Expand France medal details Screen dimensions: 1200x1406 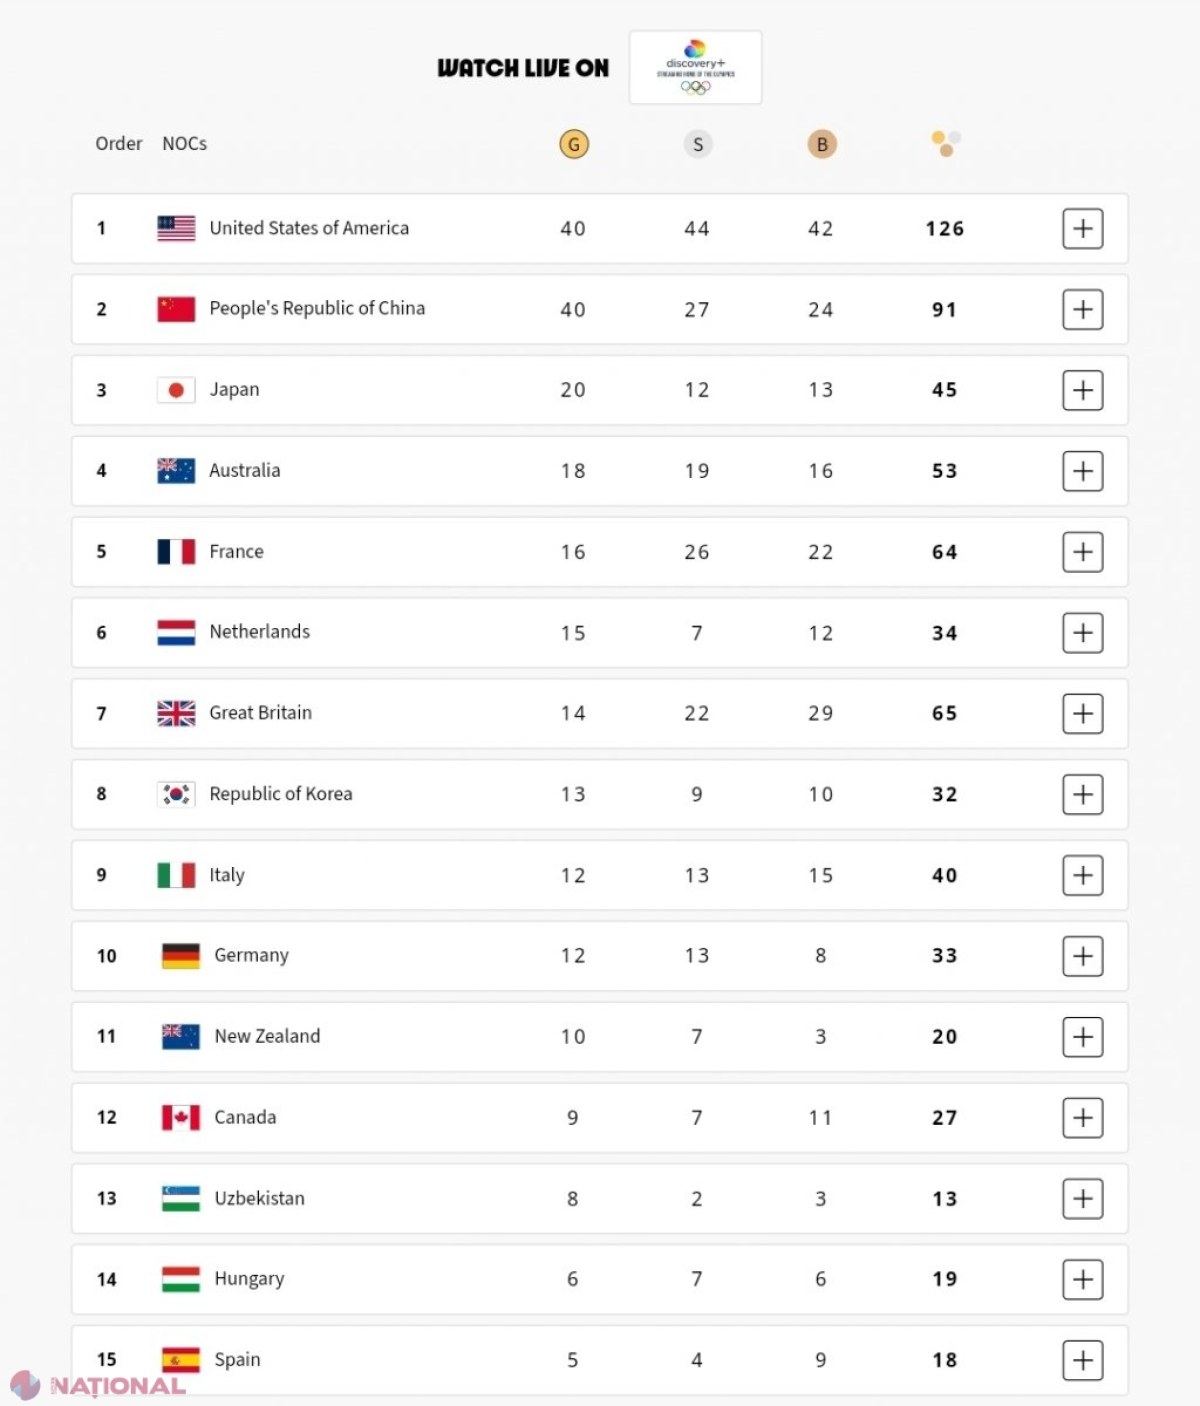coord(1083,552)
